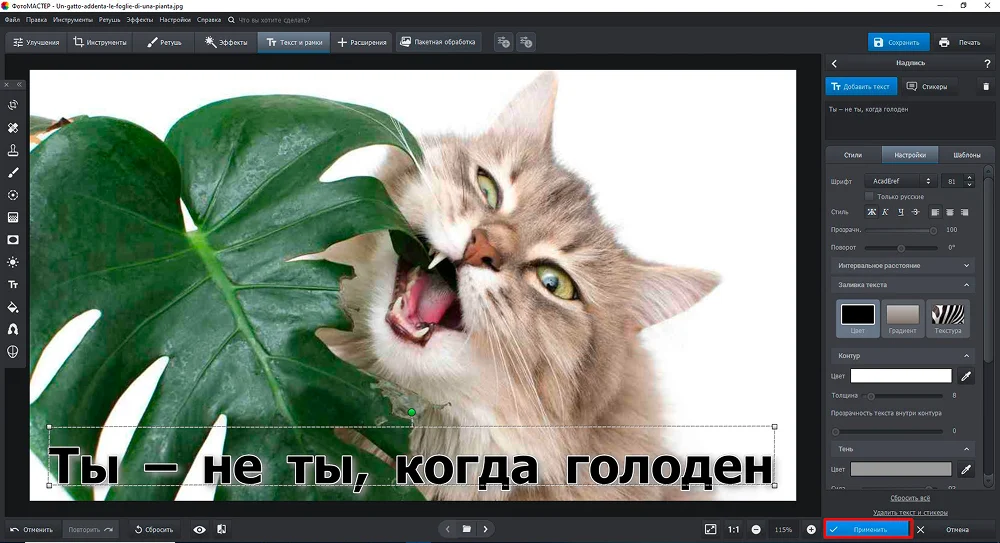Zoom in with the plus icon
The image size is (1000, 543).
pyautogui.click(x=811, y=530)
